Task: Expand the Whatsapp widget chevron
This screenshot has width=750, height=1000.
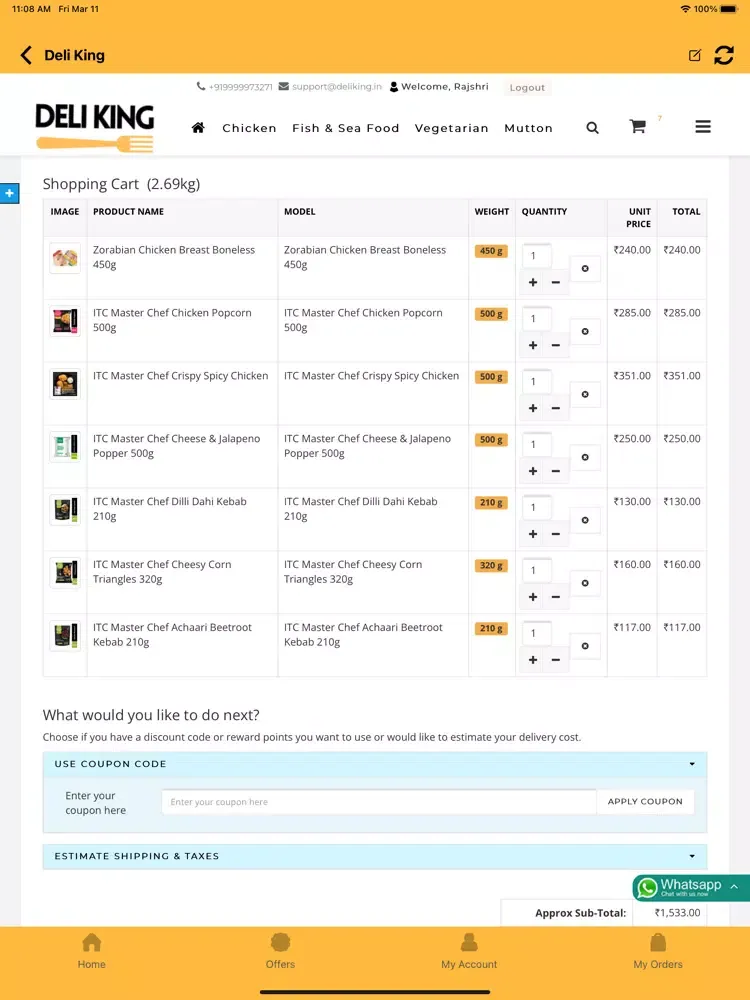Action: pos(734,886)
